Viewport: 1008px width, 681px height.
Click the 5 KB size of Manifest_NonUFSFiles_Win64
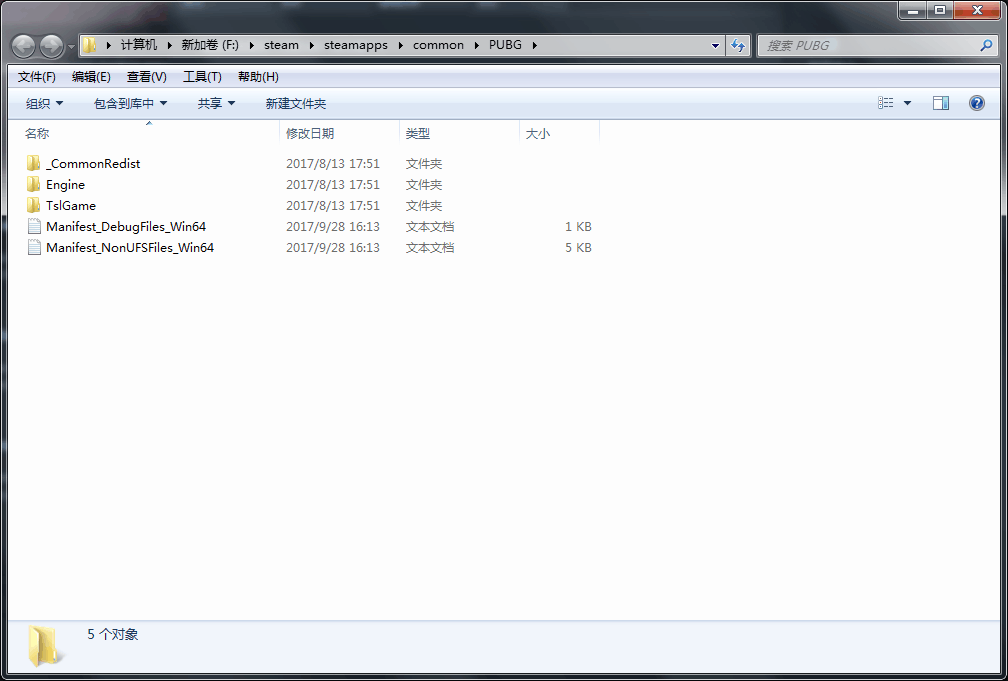(579, 248)
